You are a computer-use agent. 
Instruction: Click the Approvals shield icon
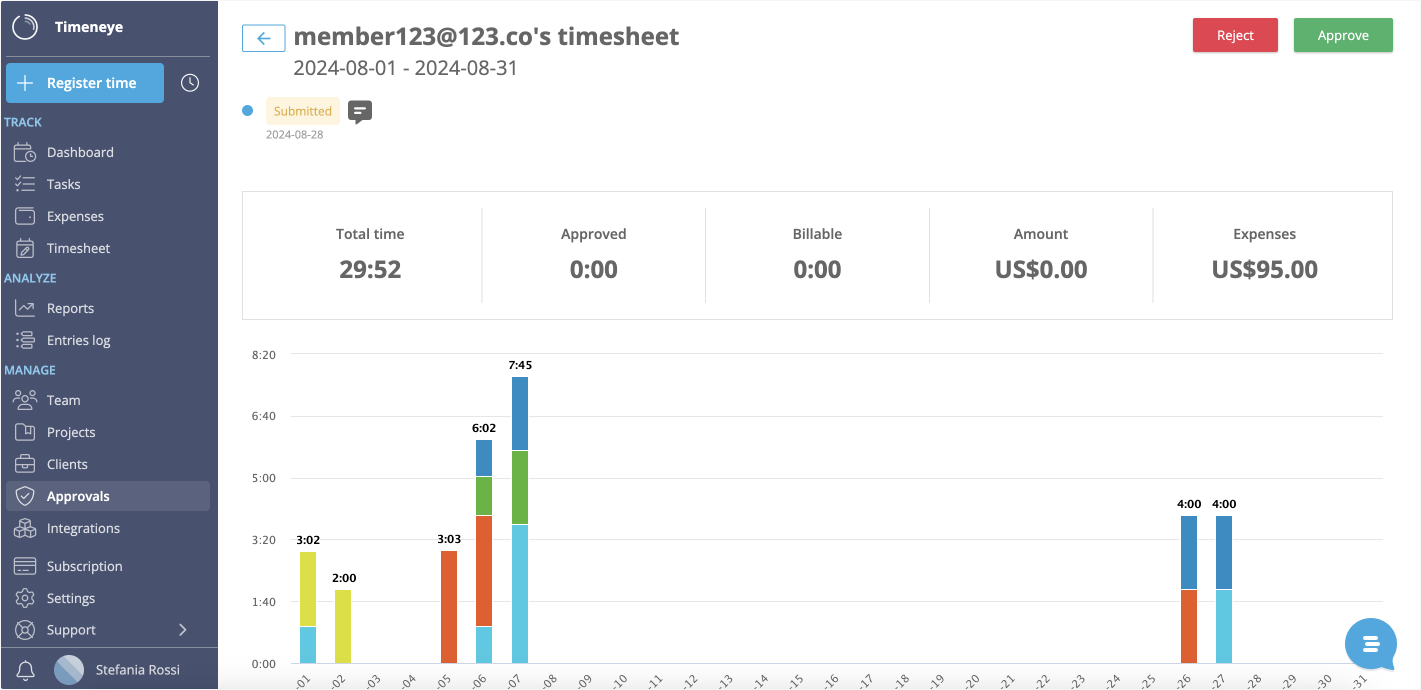[x=25, y=495]
